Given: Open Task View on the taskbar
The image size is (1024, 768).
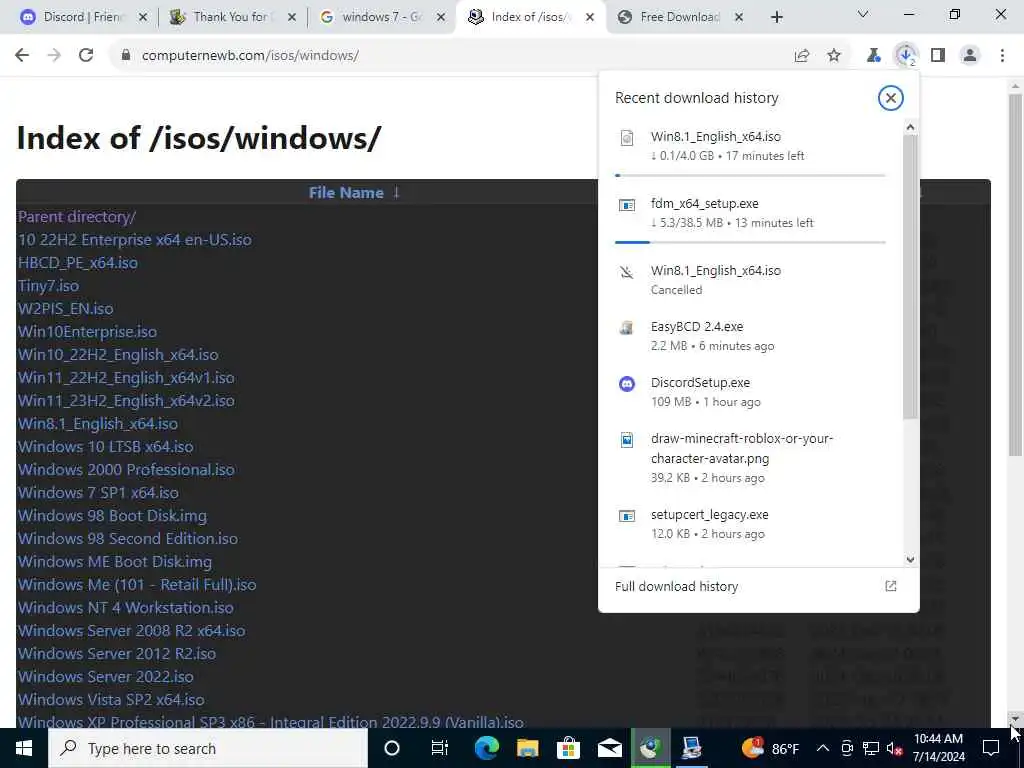Looking at the screenshot, I should [440, 748].
